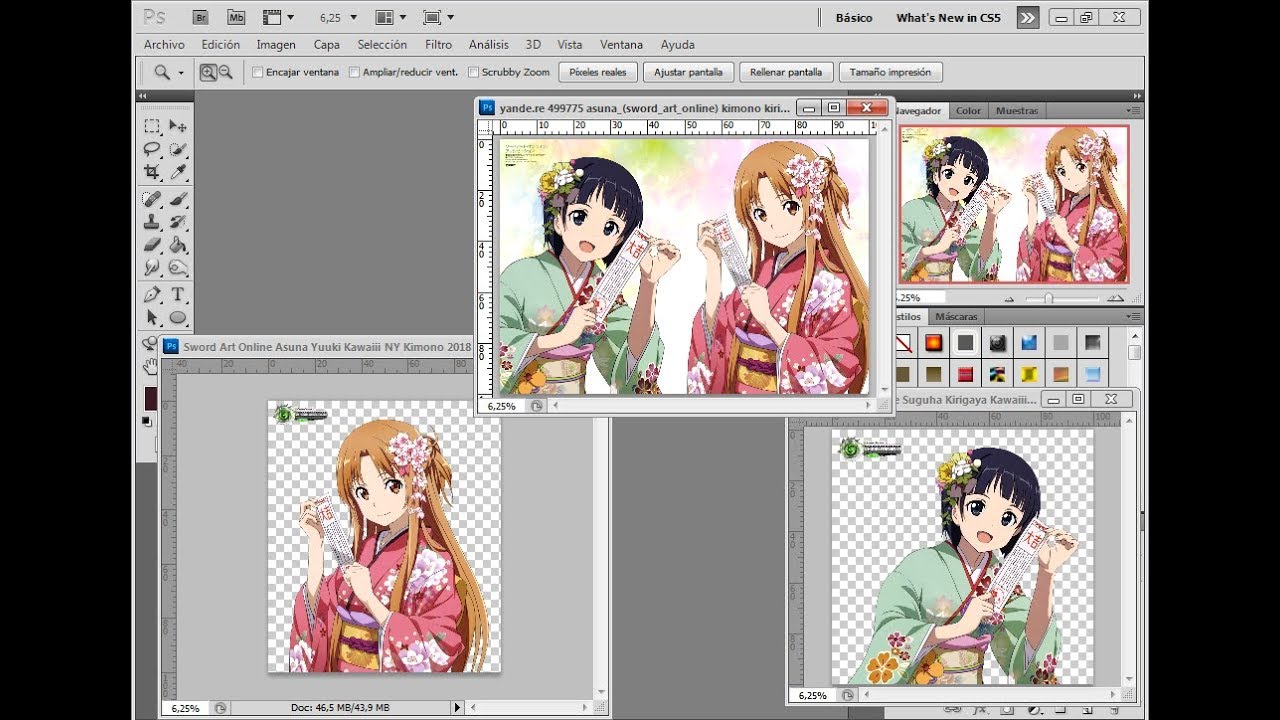1280x720 pixels.
Task: Click the Estilos panel scroll up arrow
Action: click(x=1134, y=337)
